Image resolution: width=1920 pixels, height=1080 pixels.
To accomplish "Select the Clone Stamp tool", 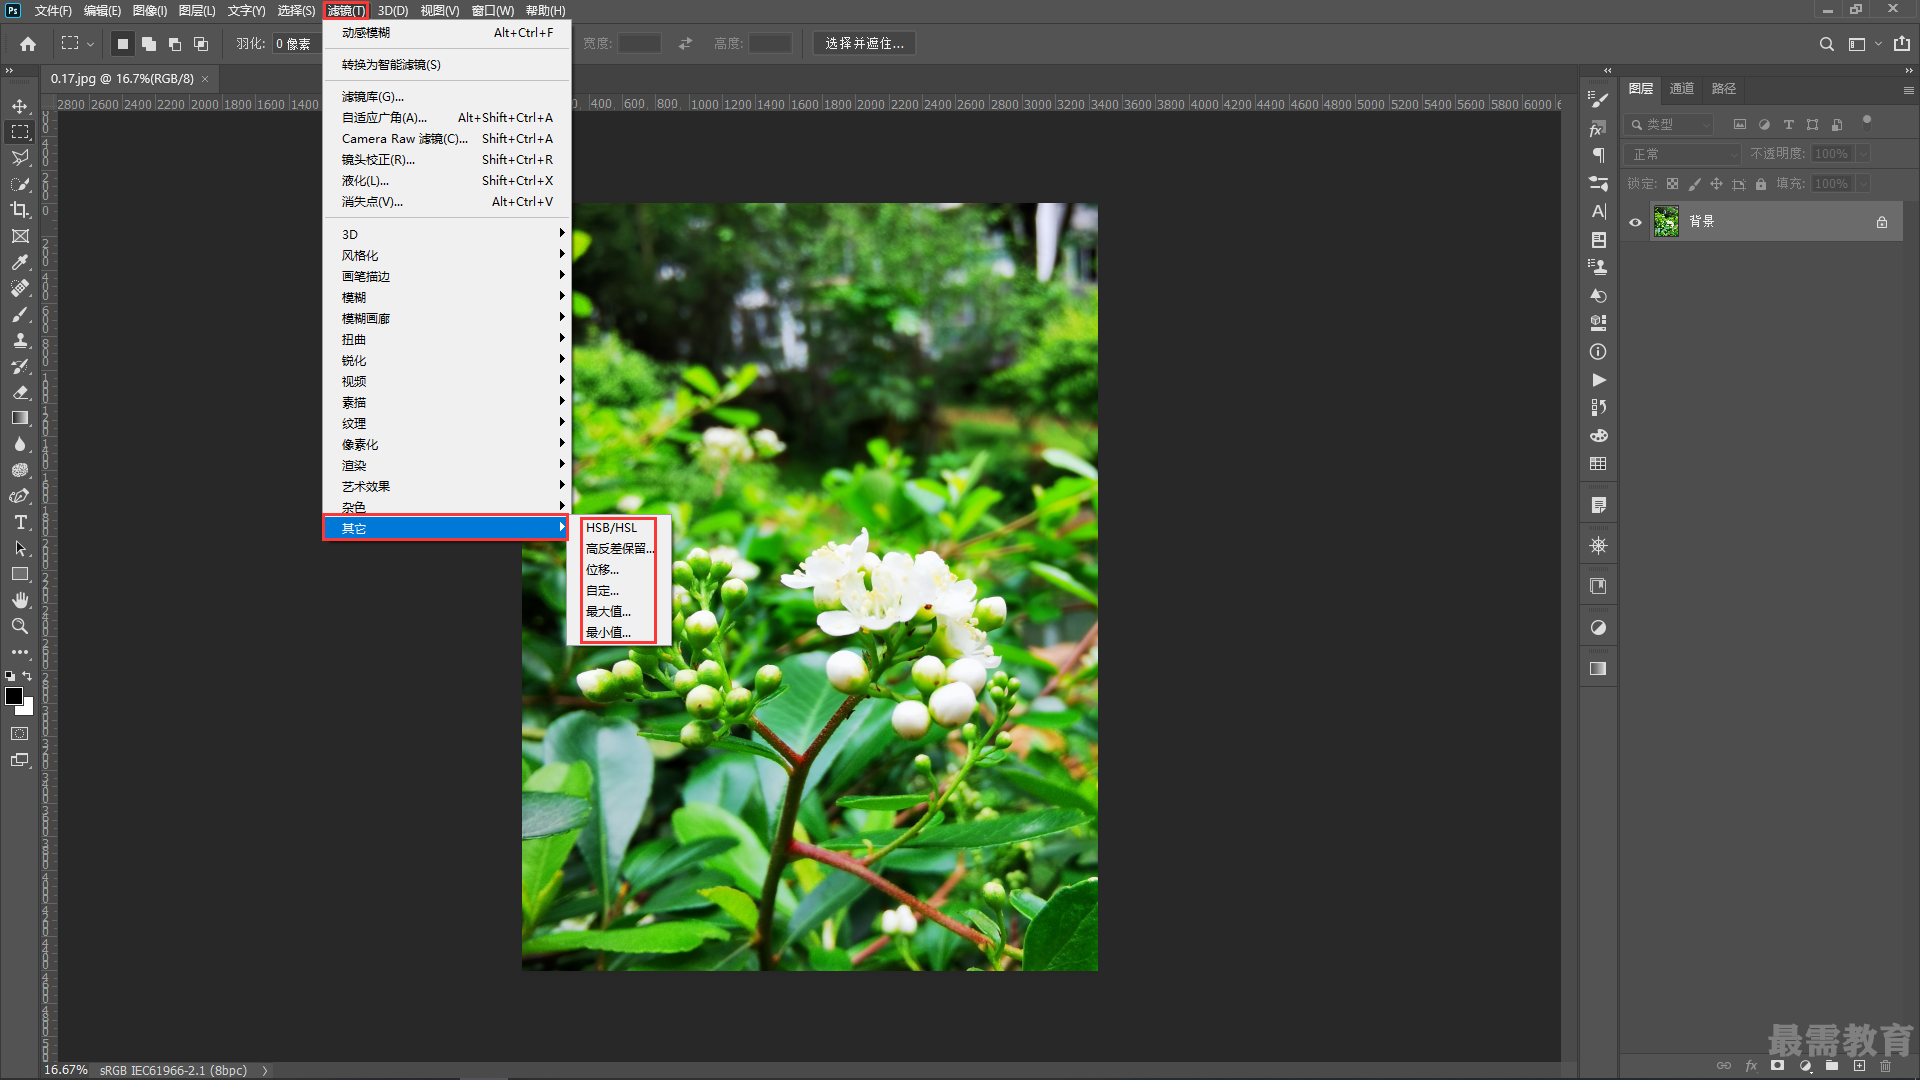I will [x=20, y=340].
